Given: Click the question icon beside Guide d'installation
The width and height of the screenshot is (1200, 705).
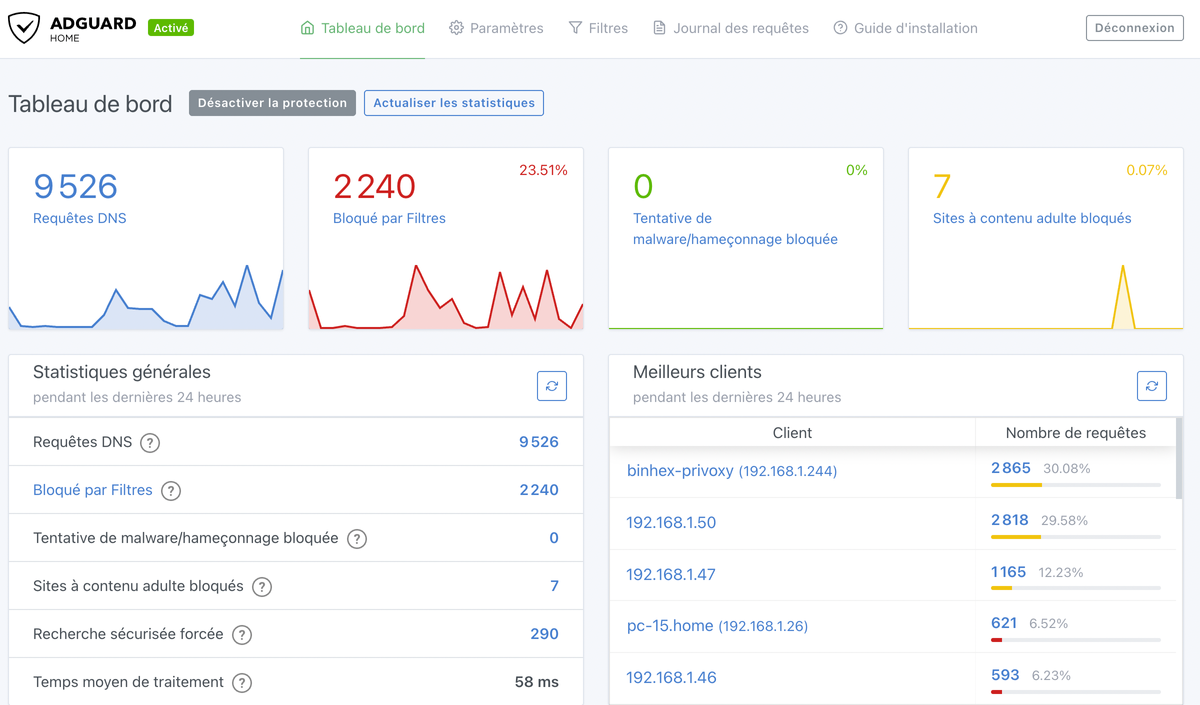Looking at the screenshot, I should [840, 28].
